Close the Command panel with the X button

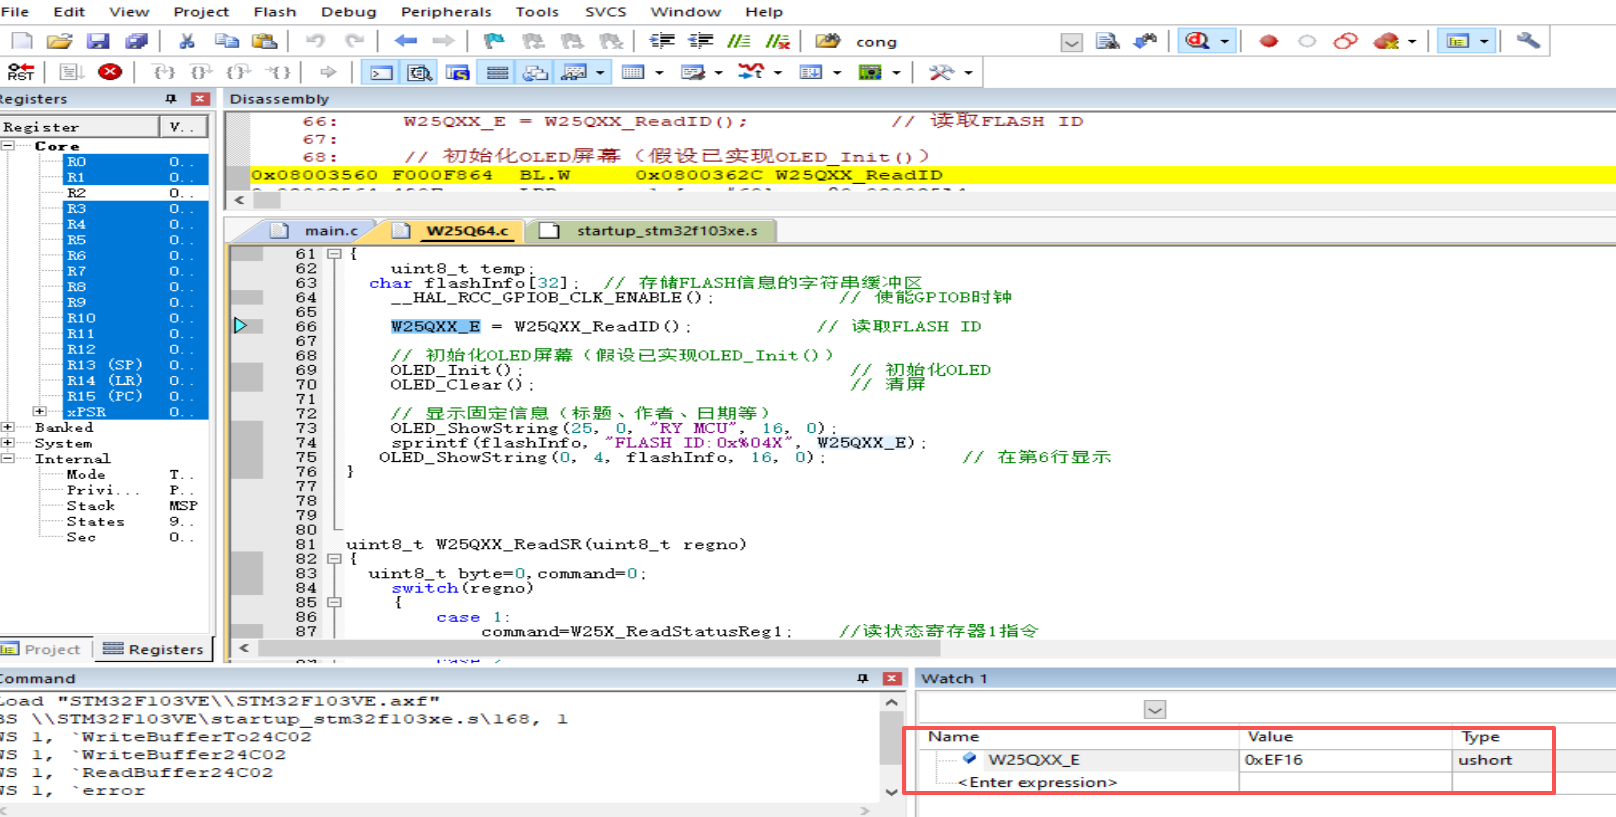892,678
